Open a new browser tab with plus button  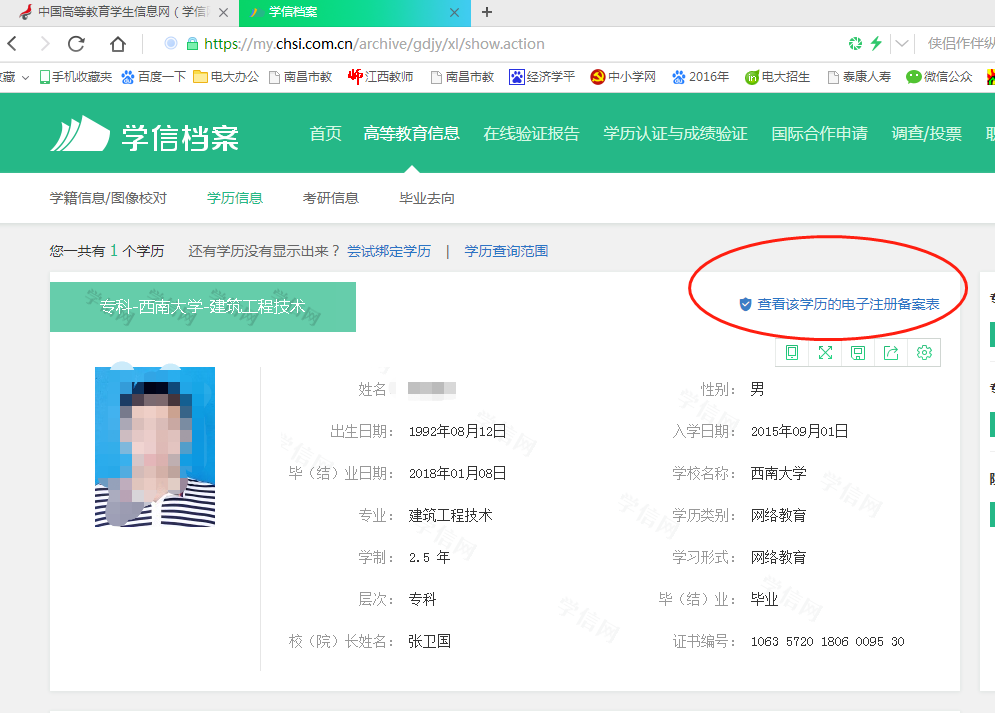[487, 12]
